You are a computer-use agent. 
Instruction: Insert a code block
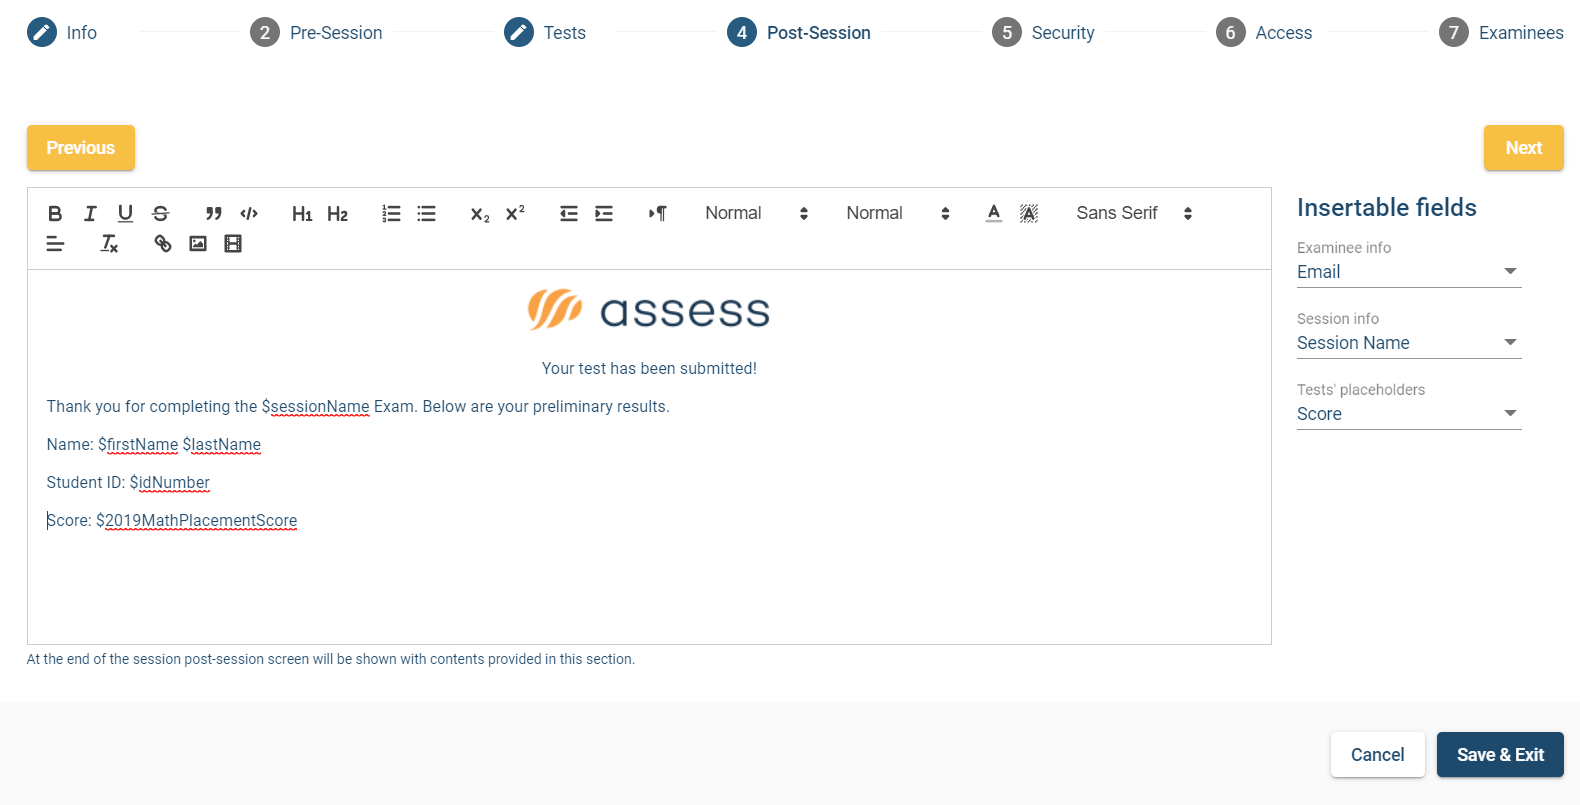(249, 213)
